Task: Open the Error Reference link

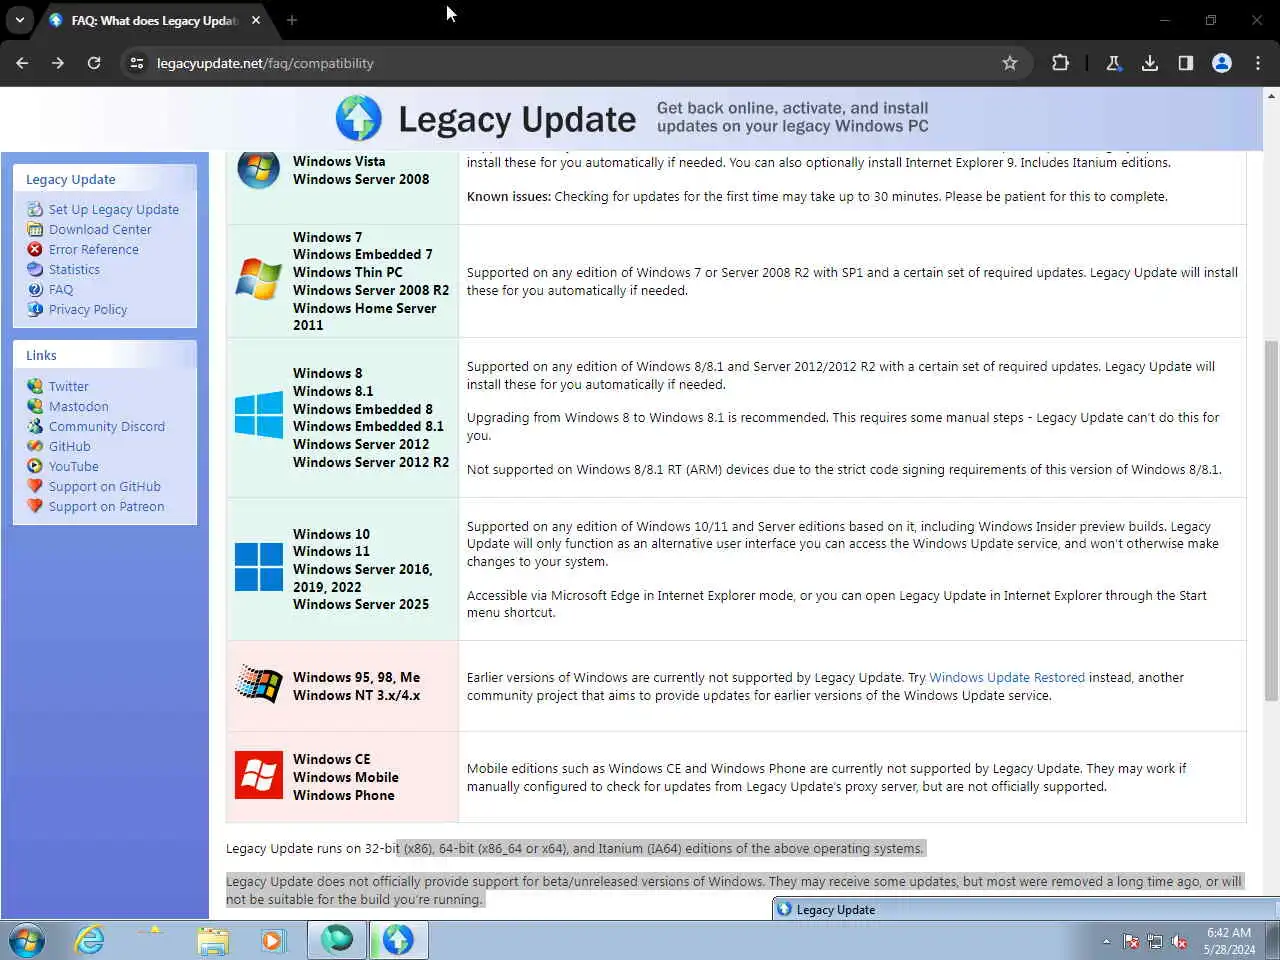Action: coord(94,249)
